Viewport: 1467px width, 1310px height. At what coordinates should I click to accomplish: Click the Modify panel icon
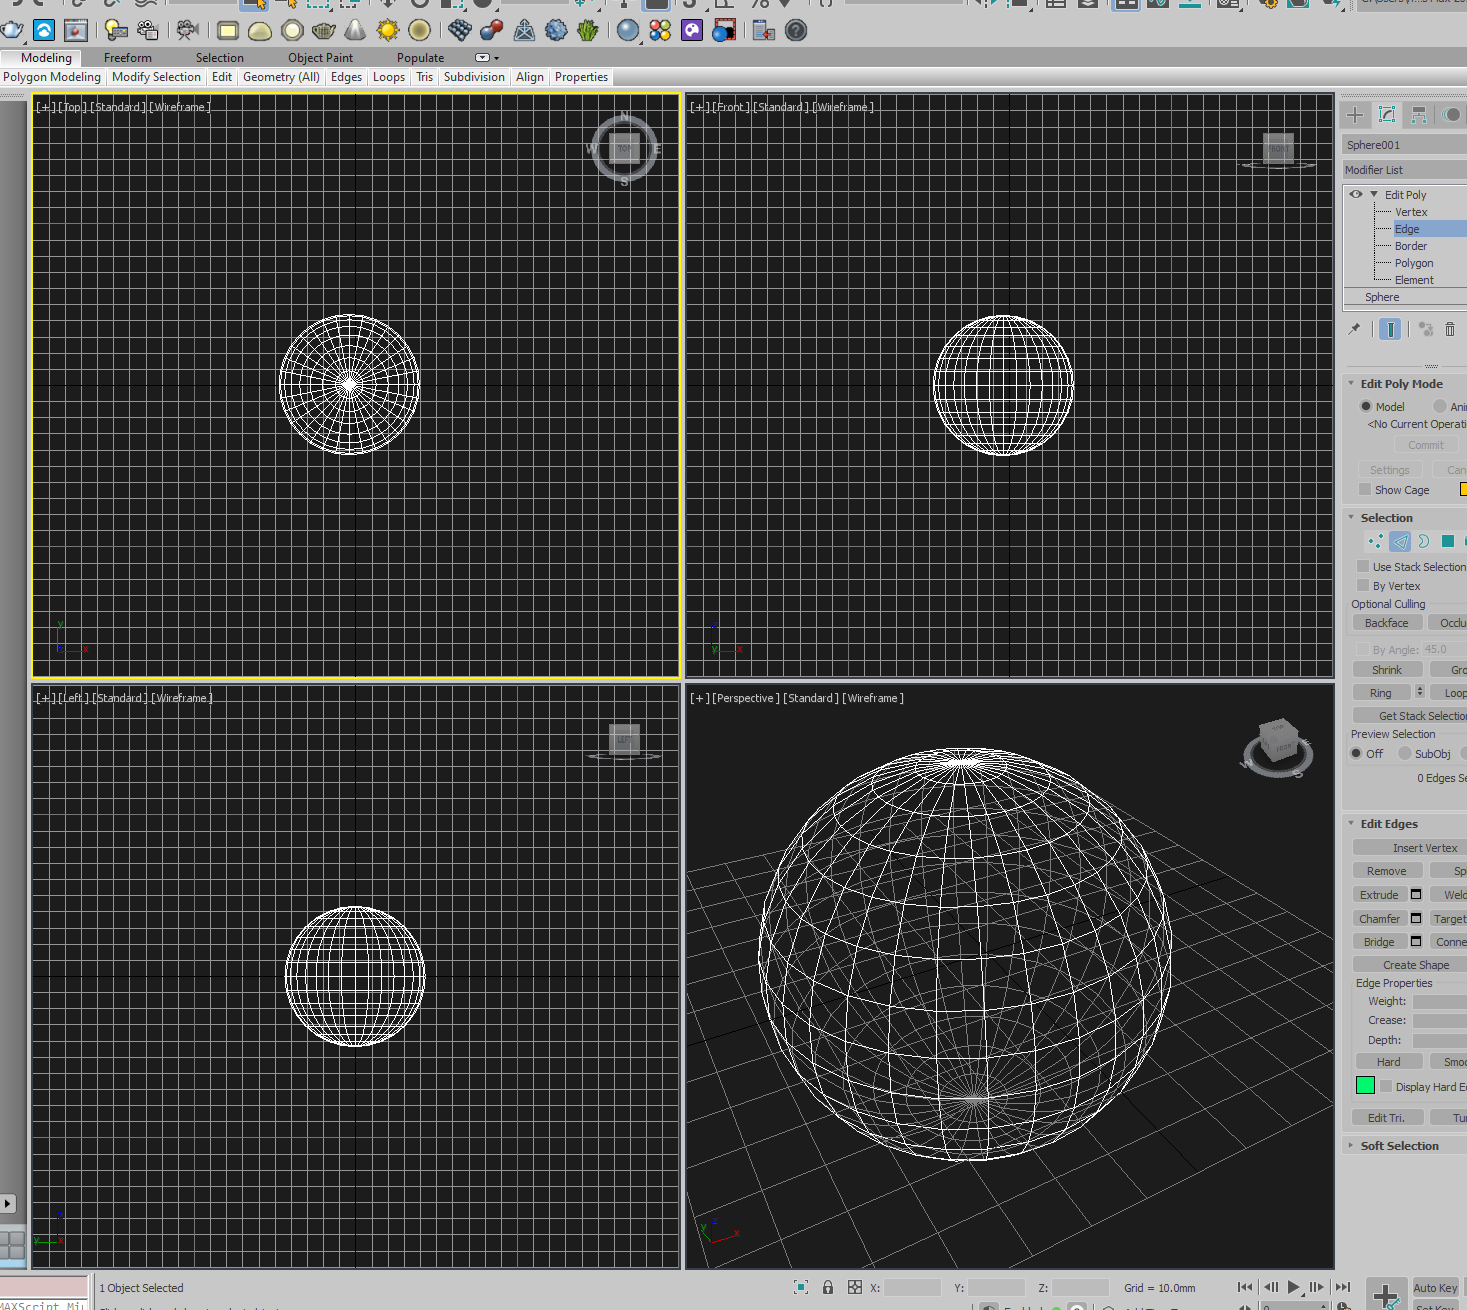coord(1387,114)
